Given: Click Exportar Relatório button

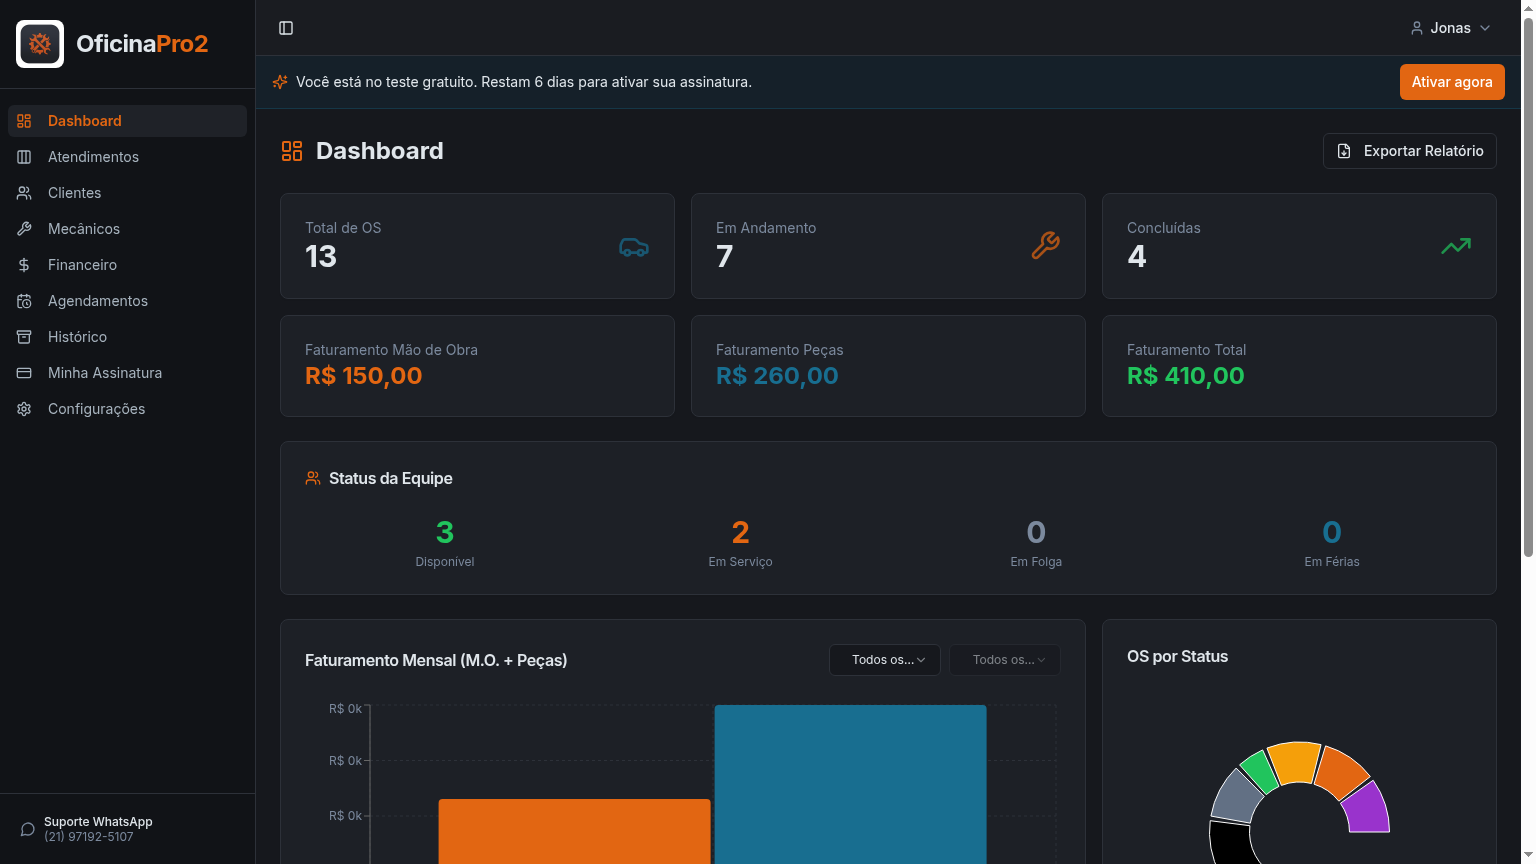Looking at the screenshot, I should tap(1410, 151).
